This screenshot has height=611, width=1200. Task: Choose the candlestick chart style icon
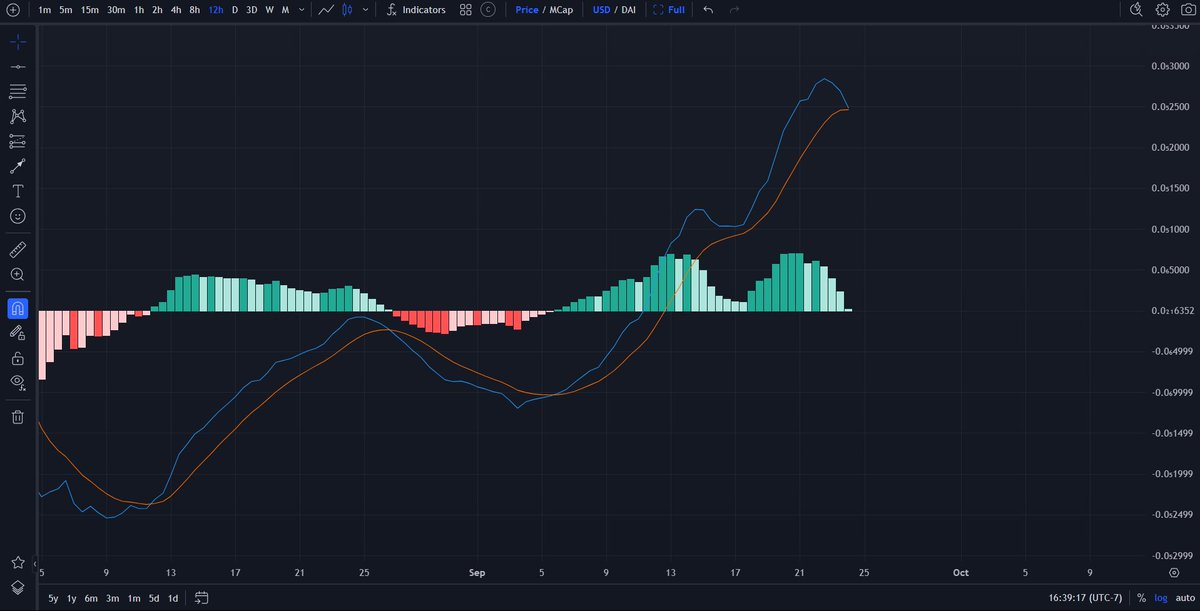[x=347, y=10]
